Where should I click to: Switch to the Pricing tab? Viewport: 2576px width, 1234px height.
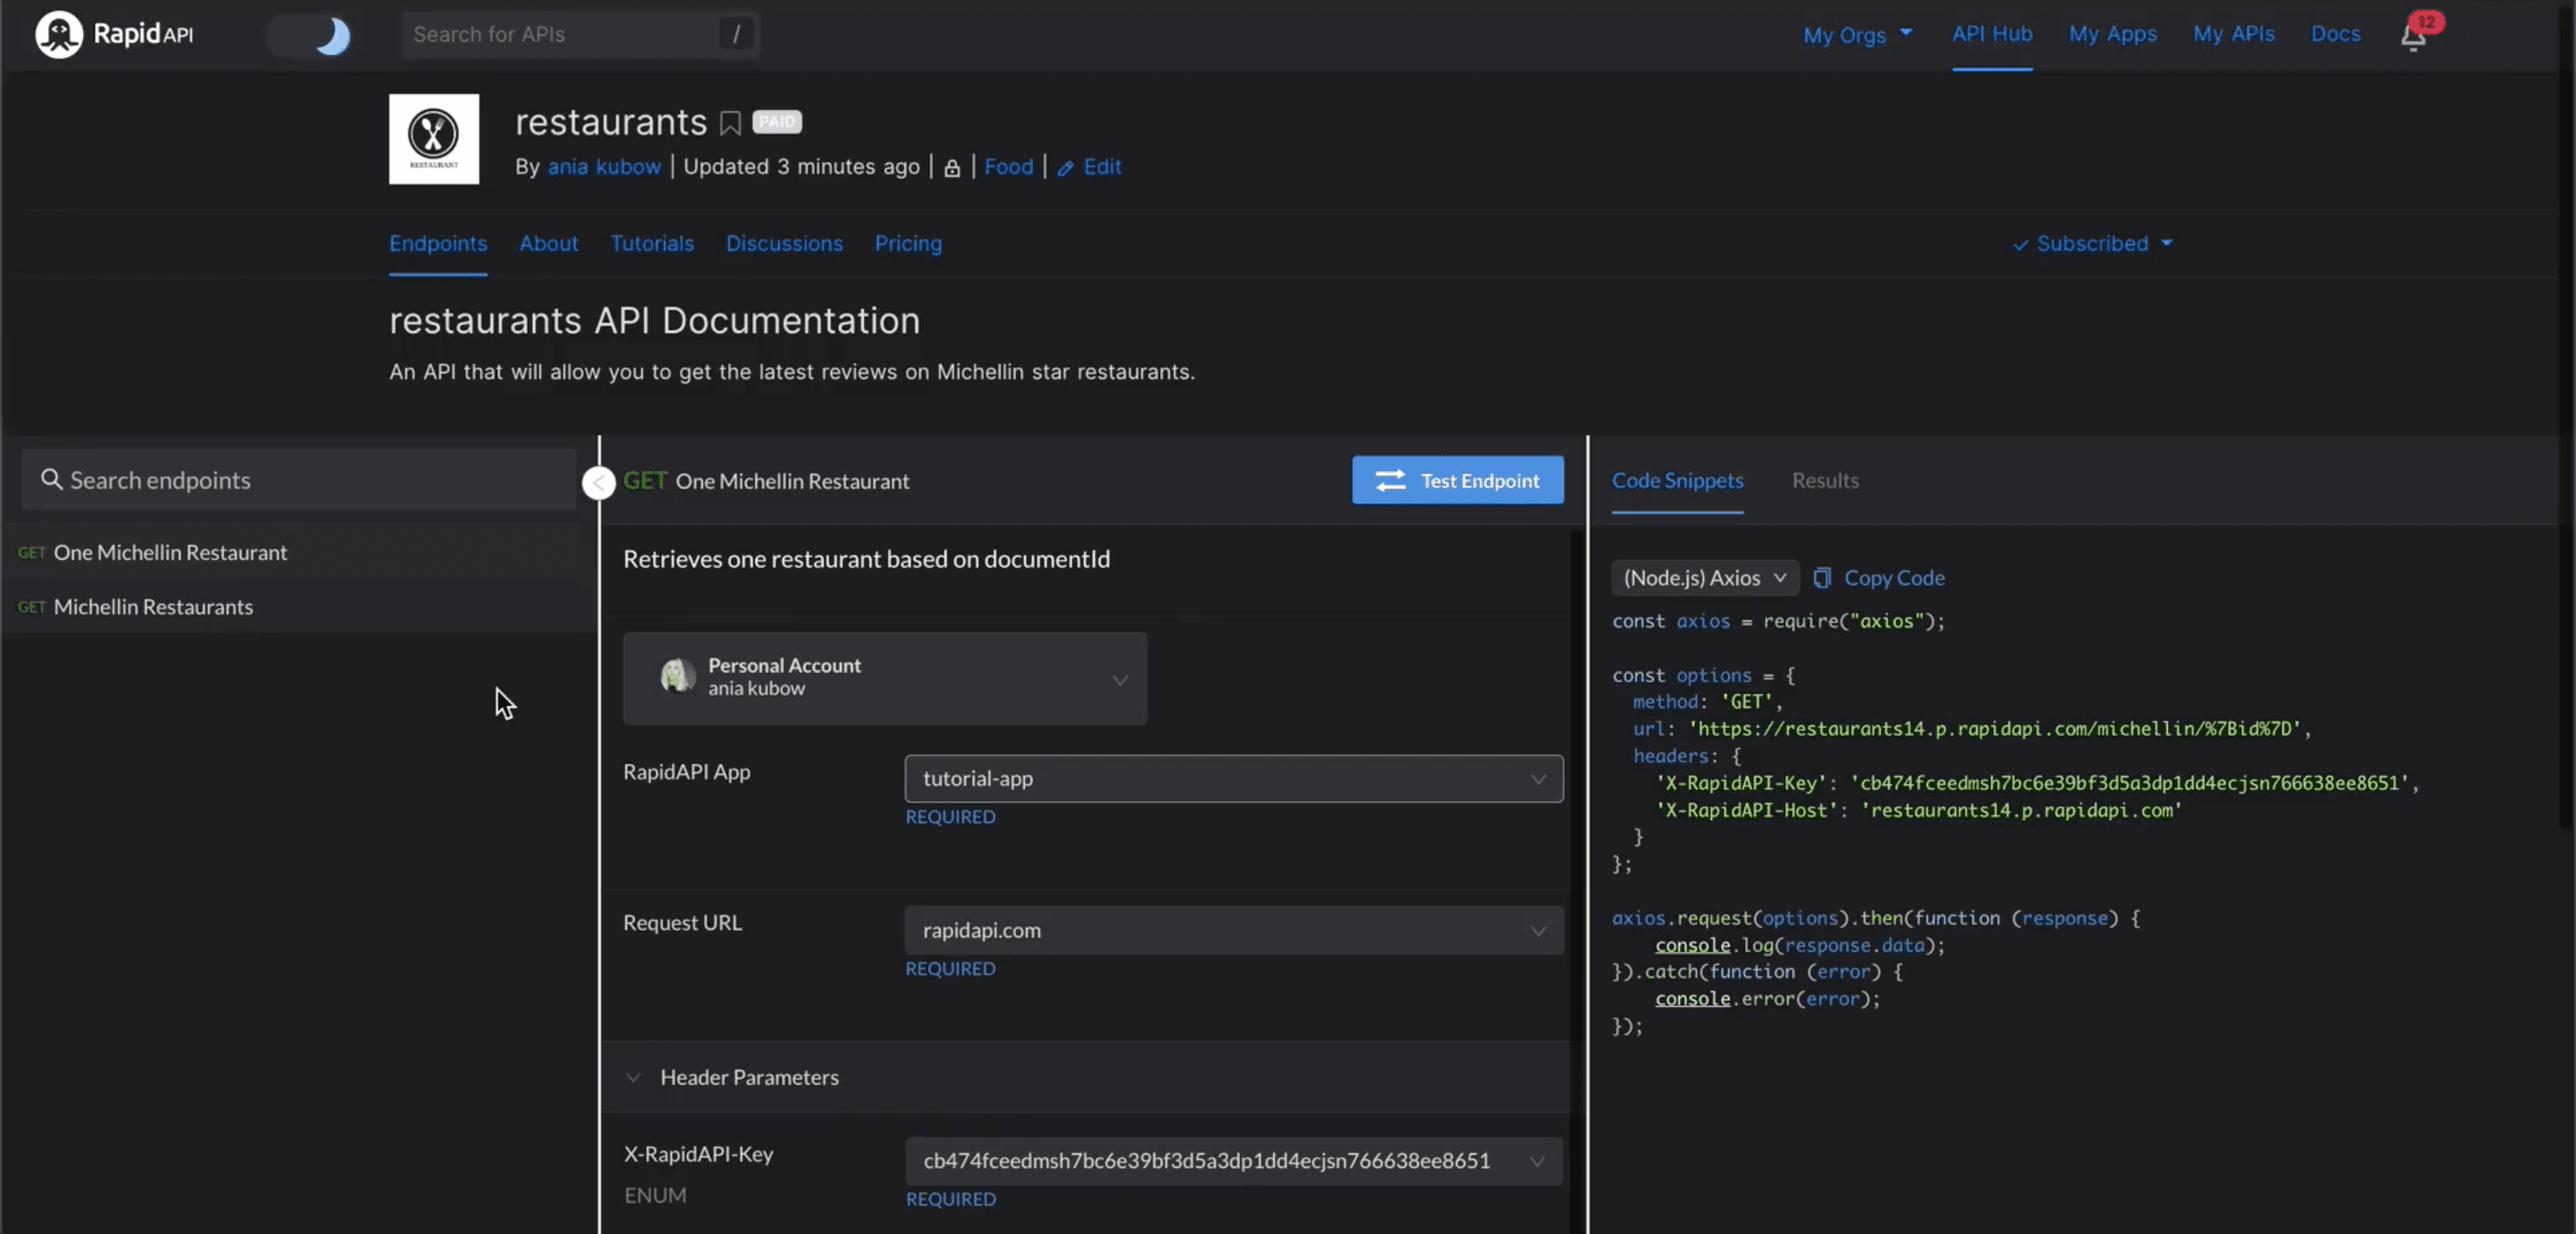click(908, 244)
